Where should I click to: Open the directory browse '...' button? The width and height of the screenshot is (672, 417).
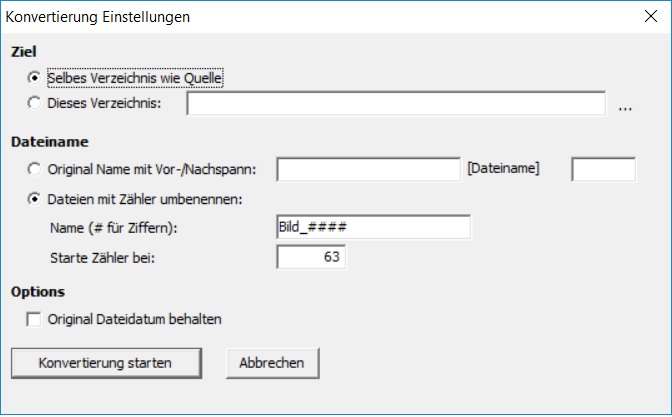tap(626, 106)
